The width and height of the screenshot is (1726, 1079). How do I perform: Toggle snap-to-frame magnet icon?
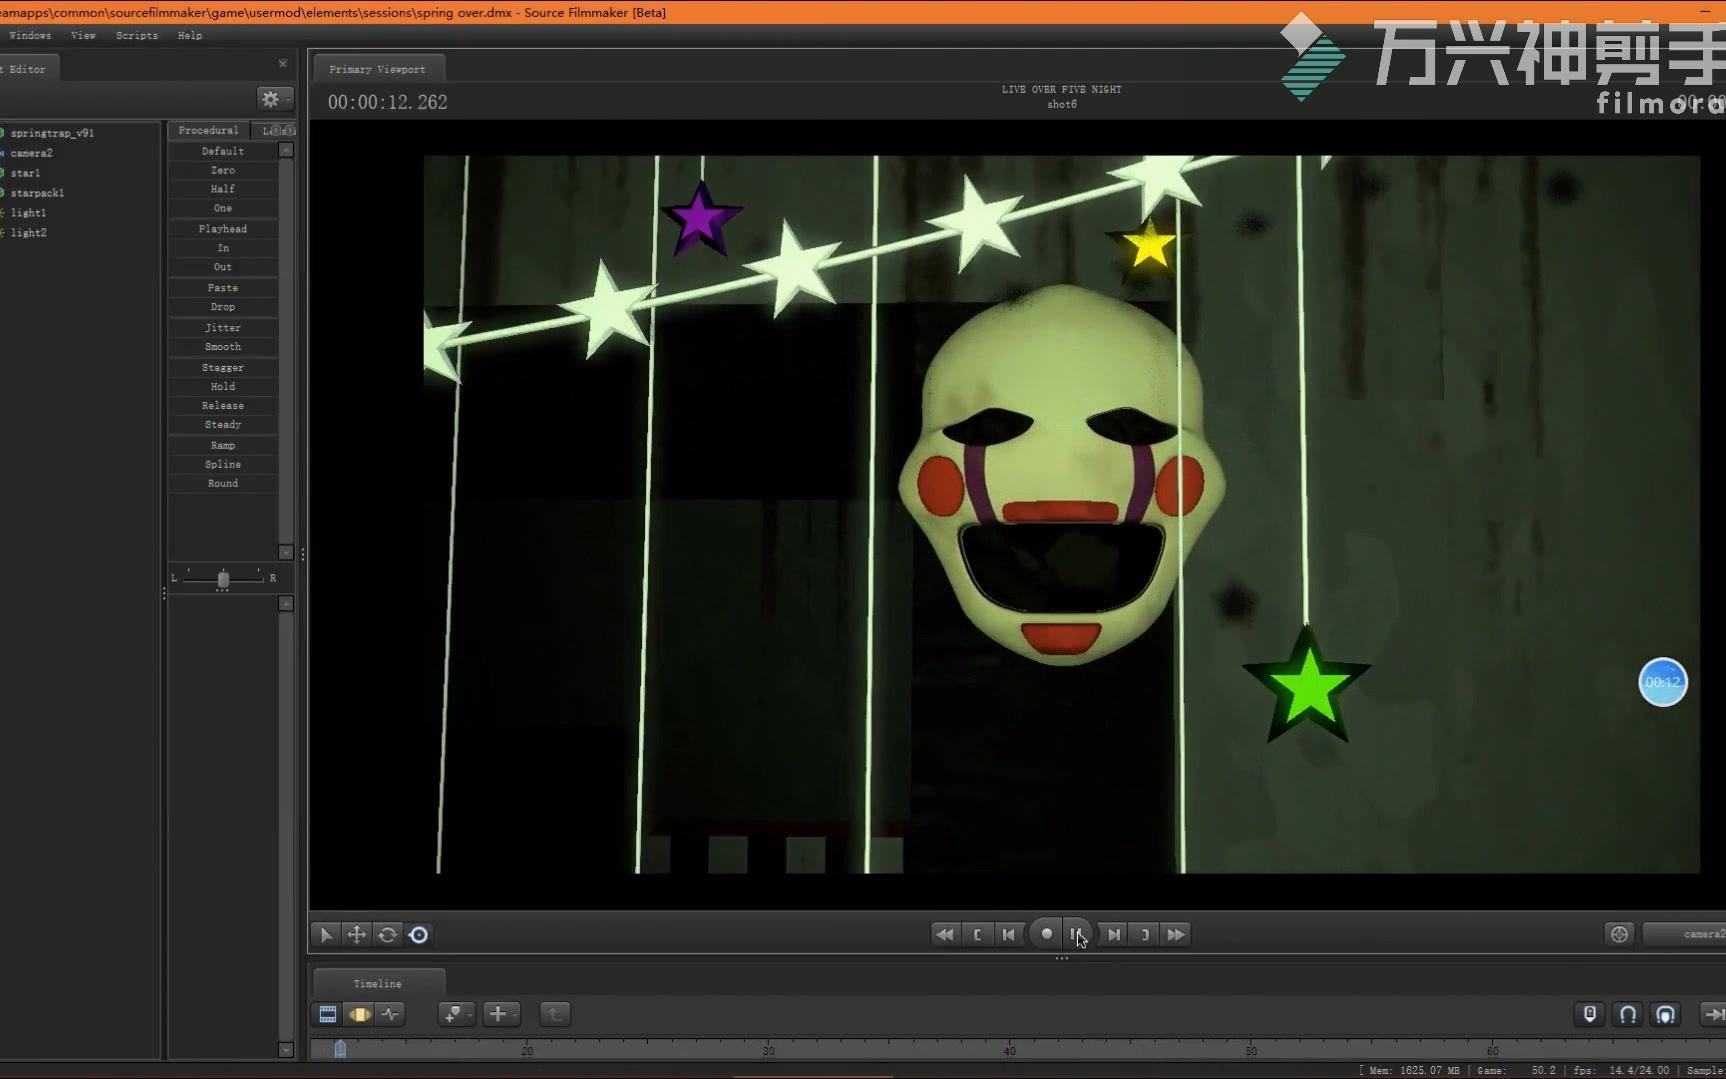click(x=1666, y=1014)
